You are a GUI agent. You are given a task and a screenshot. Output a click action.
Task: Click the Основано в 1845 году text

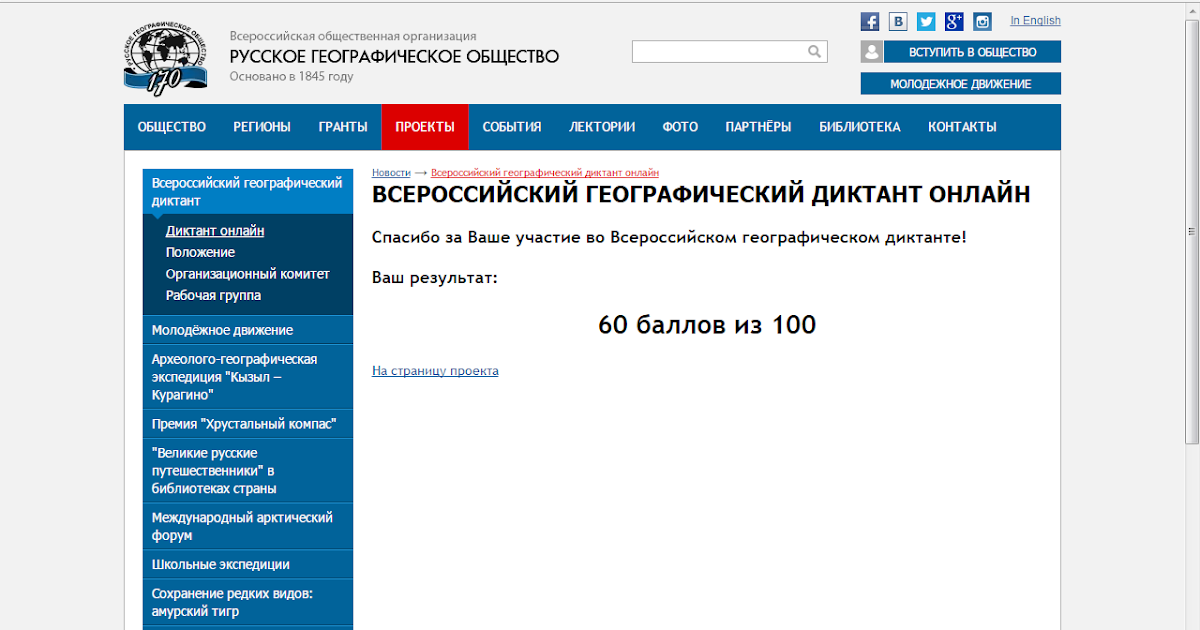[292, 76]
